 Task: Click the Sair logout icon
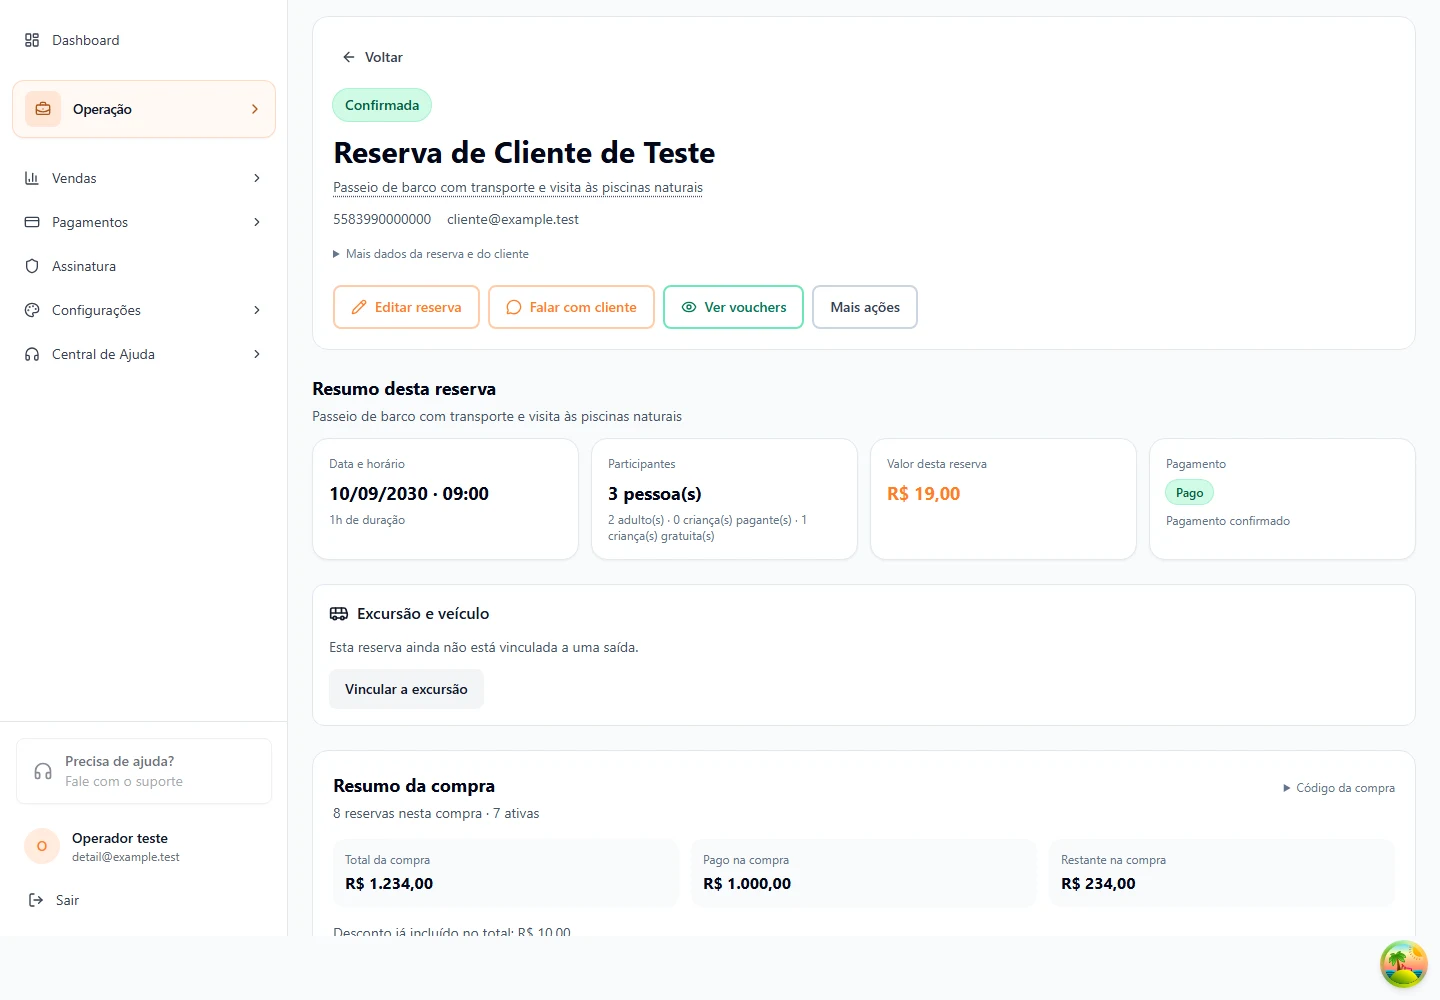pos(36,900)
